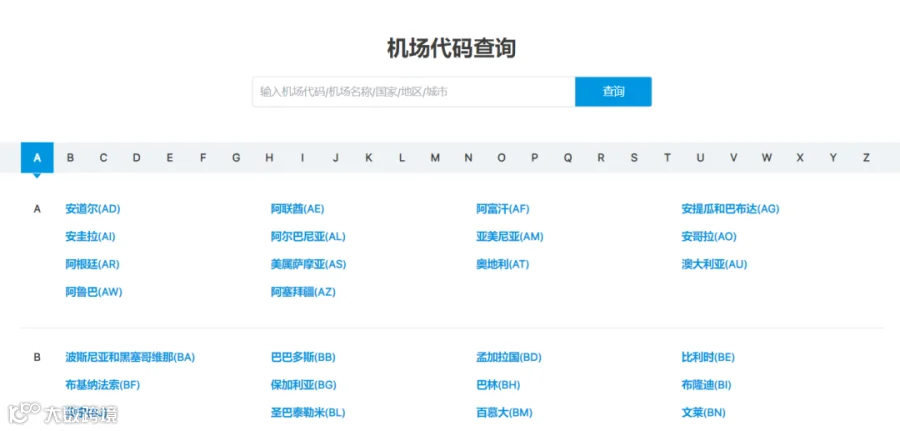This screenshot has height=431, width=900.
Task: Switch to the U letter tab
Action: coord(700,158)
